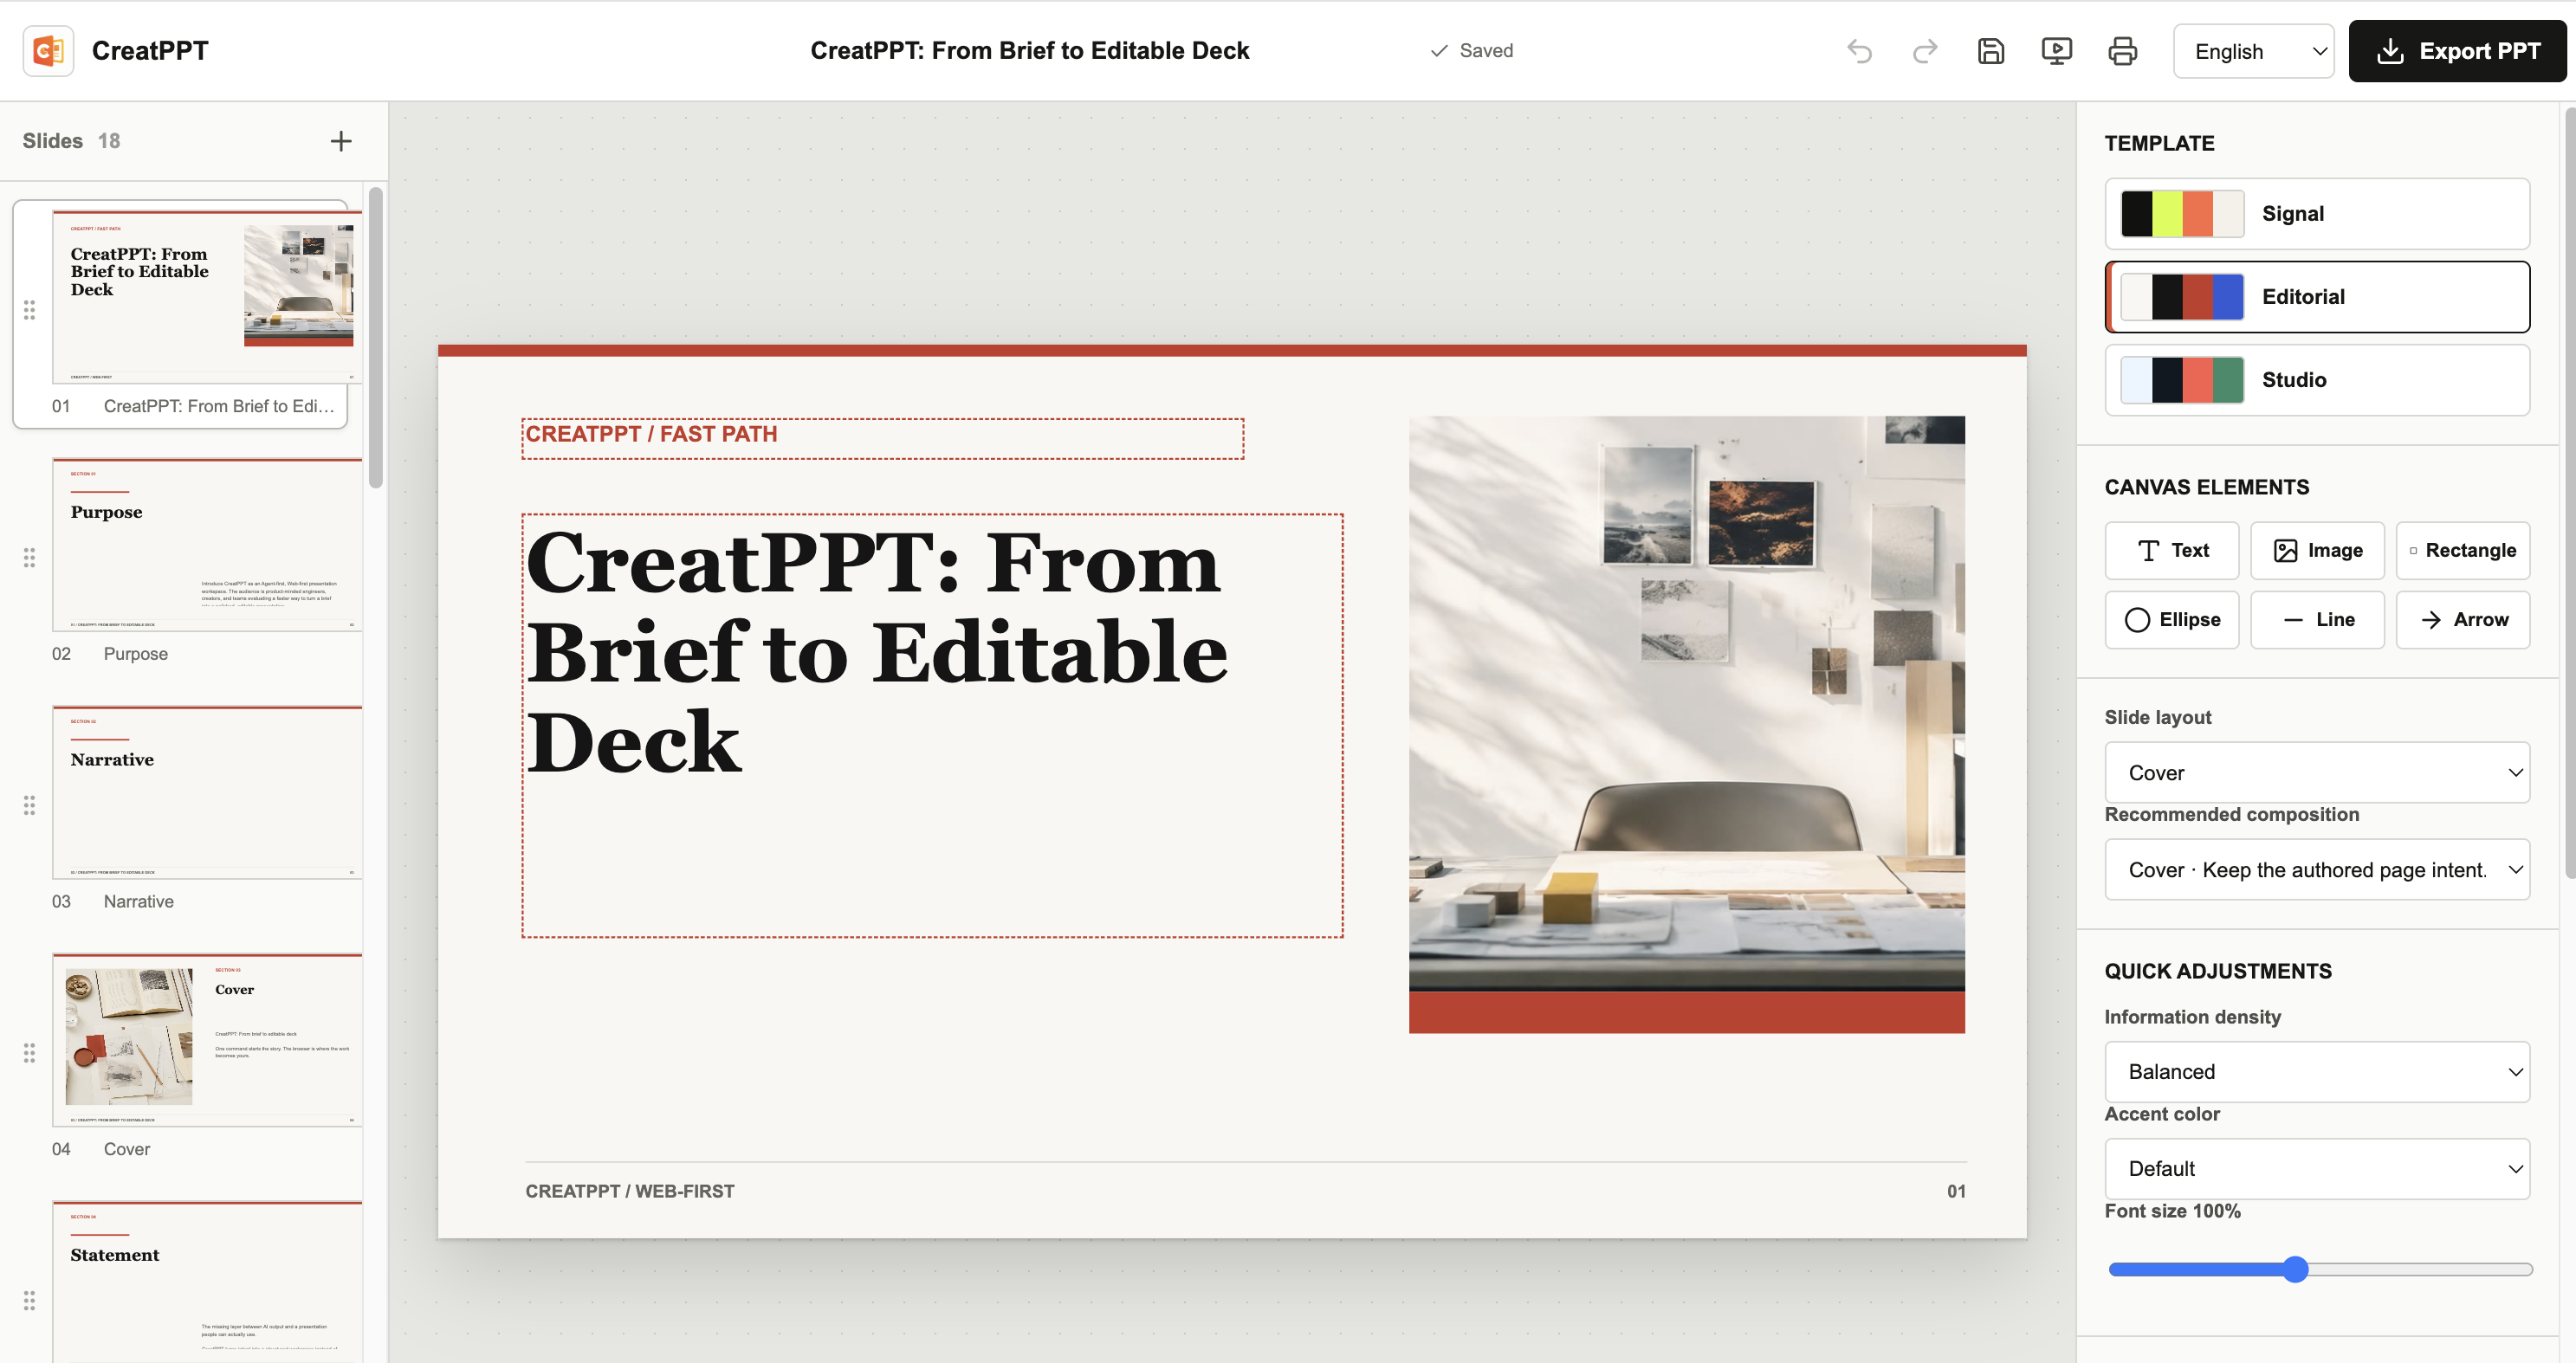
Task: Click the '03 Narrative' slide label
Action: 113,901
